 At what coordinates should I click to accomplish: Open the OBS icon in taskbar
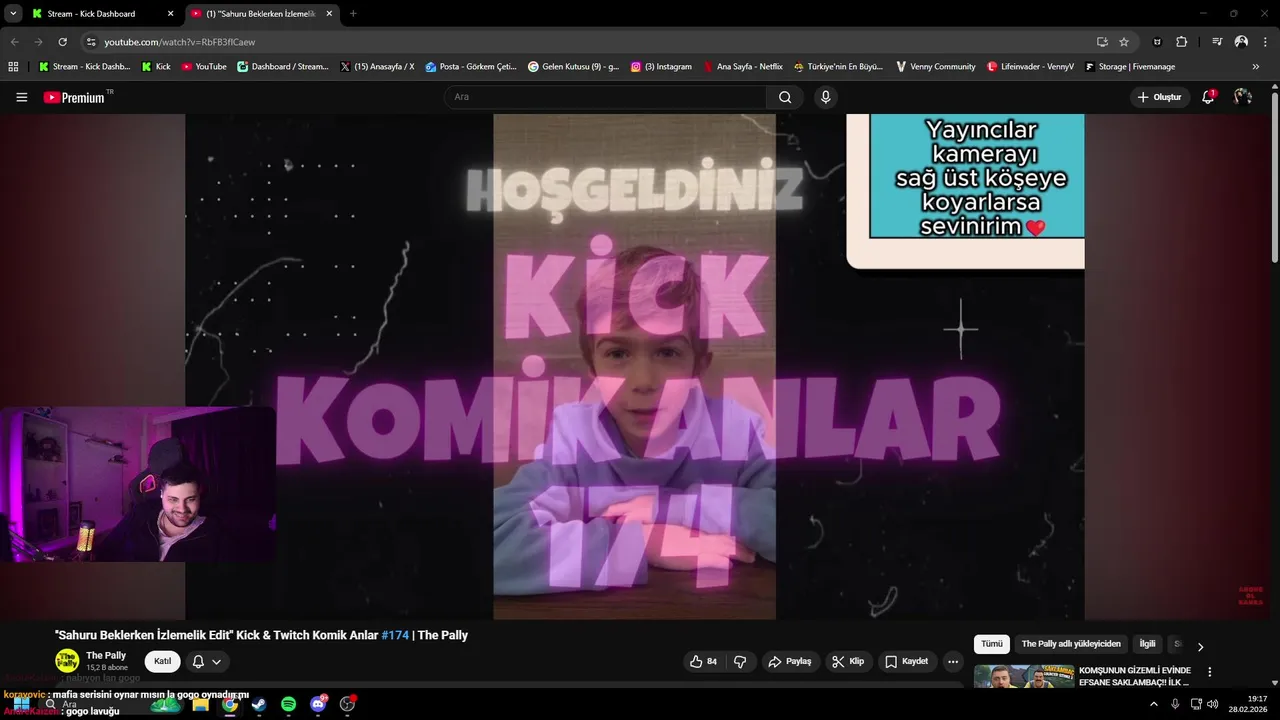(x=347, y=704)
